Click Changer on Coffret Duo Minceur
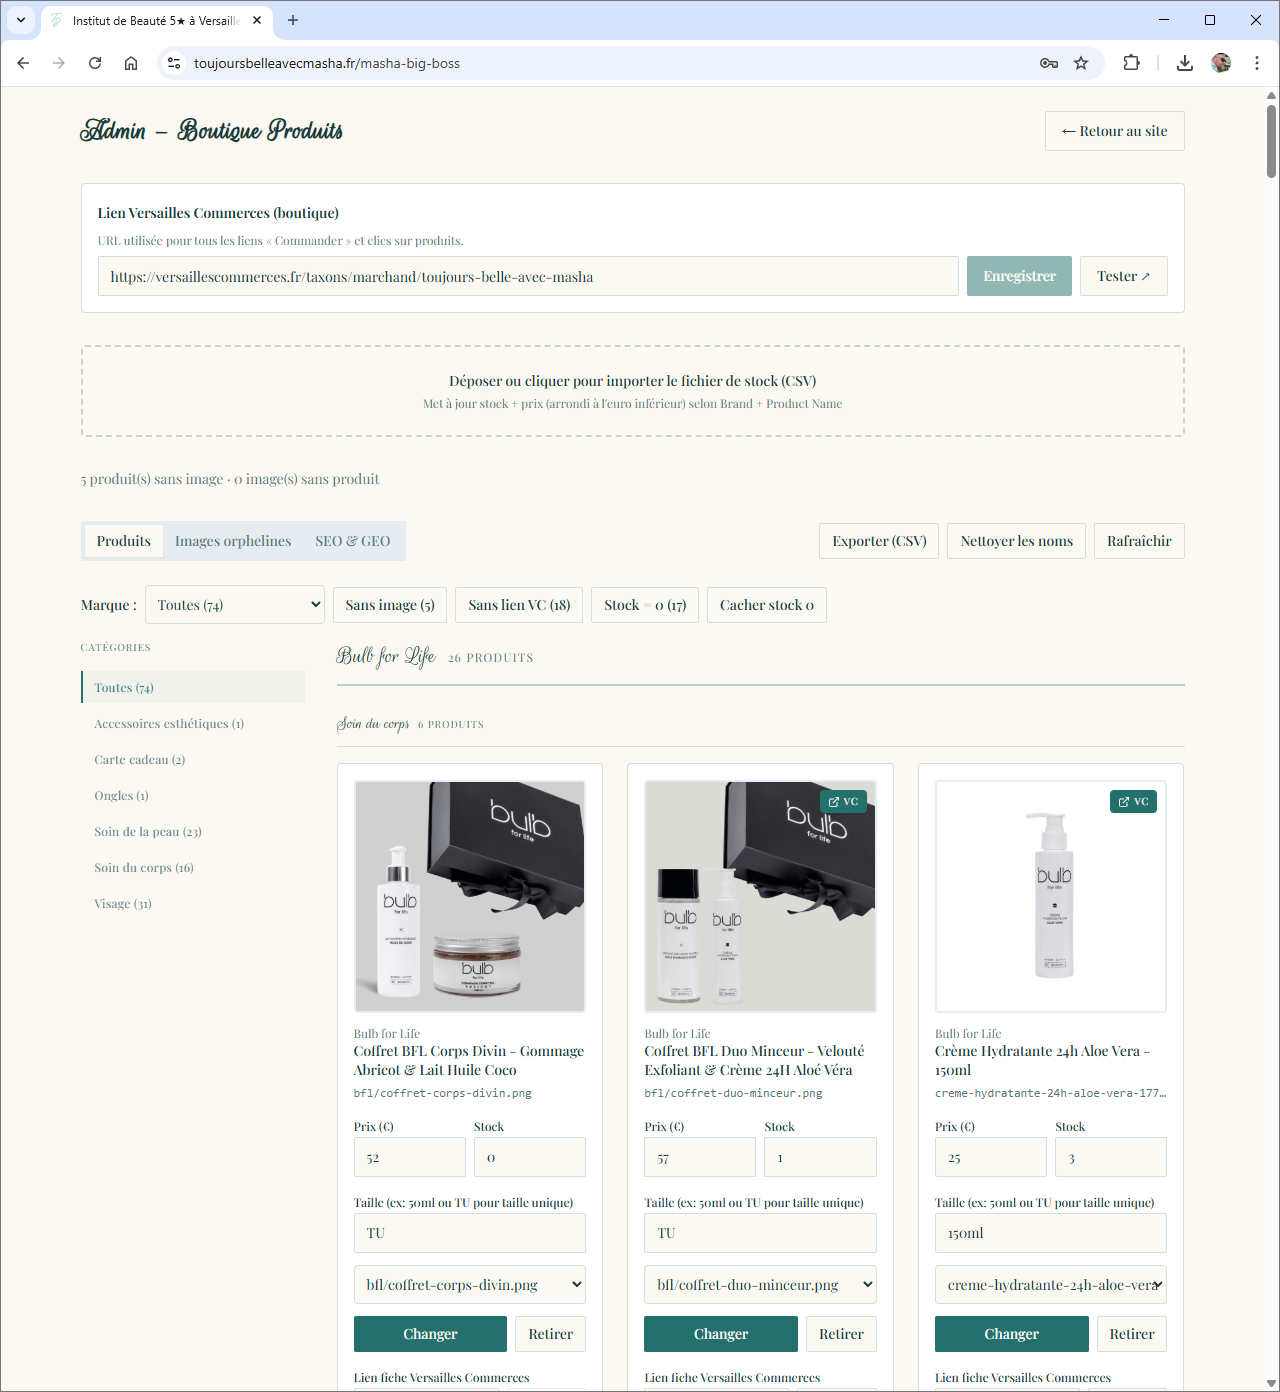Screen dimensions: 1280x1392 (721, 1334)
